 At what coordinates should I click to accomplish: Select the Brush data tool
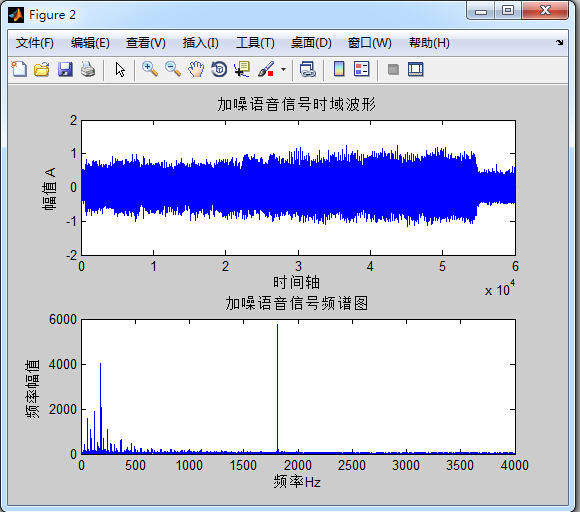tap(266, 69)
